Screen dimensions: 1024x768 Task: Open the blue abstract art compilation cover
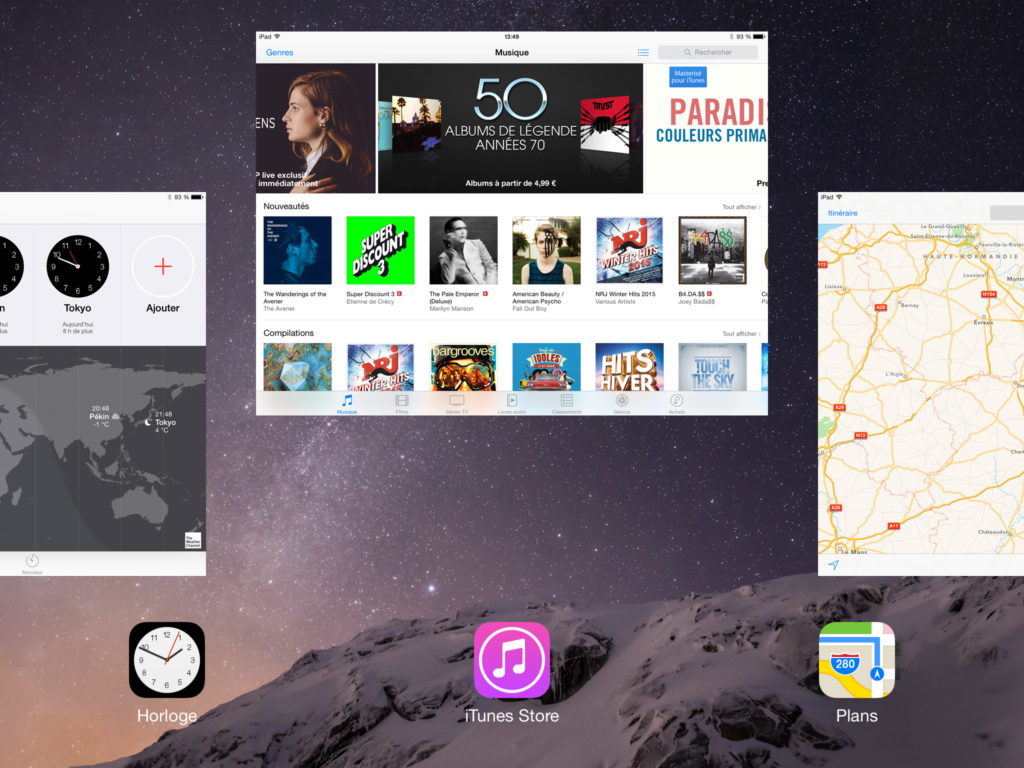[x=297, y=367]
